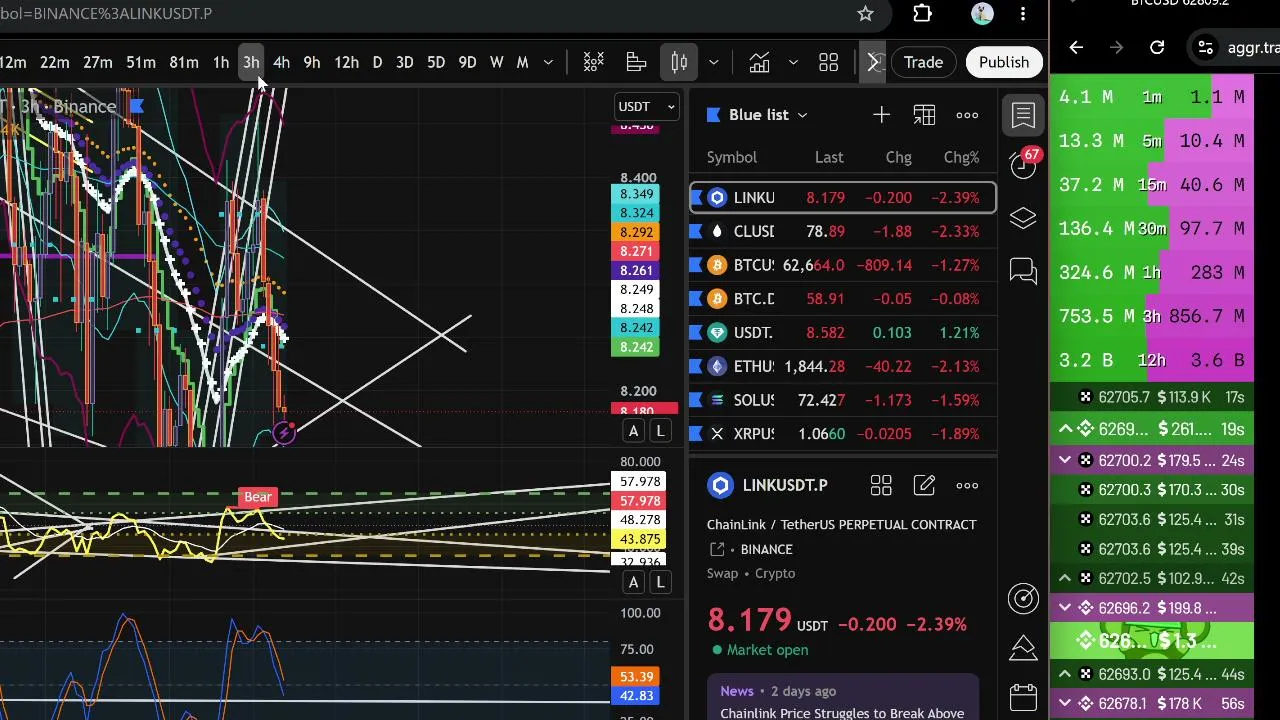Expand the 62693.0 trade row in aggr.trade
The height and width of the screenshot is (720, 1280).
point(1065,675)
